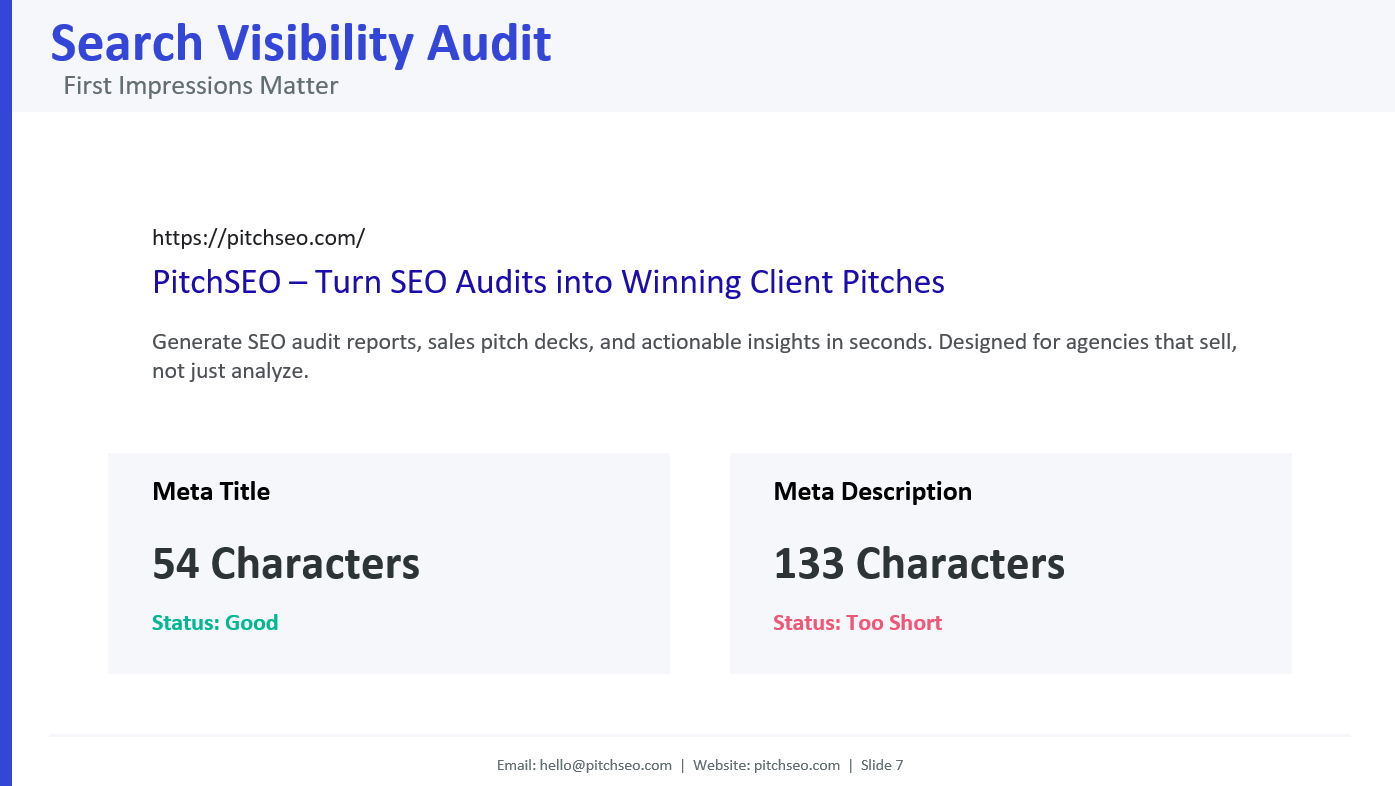Click the Meta Title card label
This screenshot has height=786, width=1395.
(211, 491)
